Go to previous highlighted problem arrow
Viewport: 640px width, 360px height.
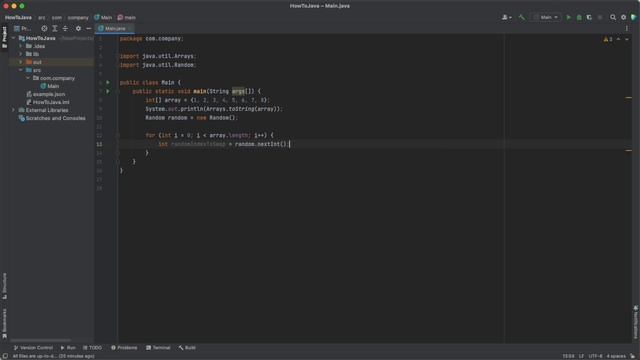618,39
